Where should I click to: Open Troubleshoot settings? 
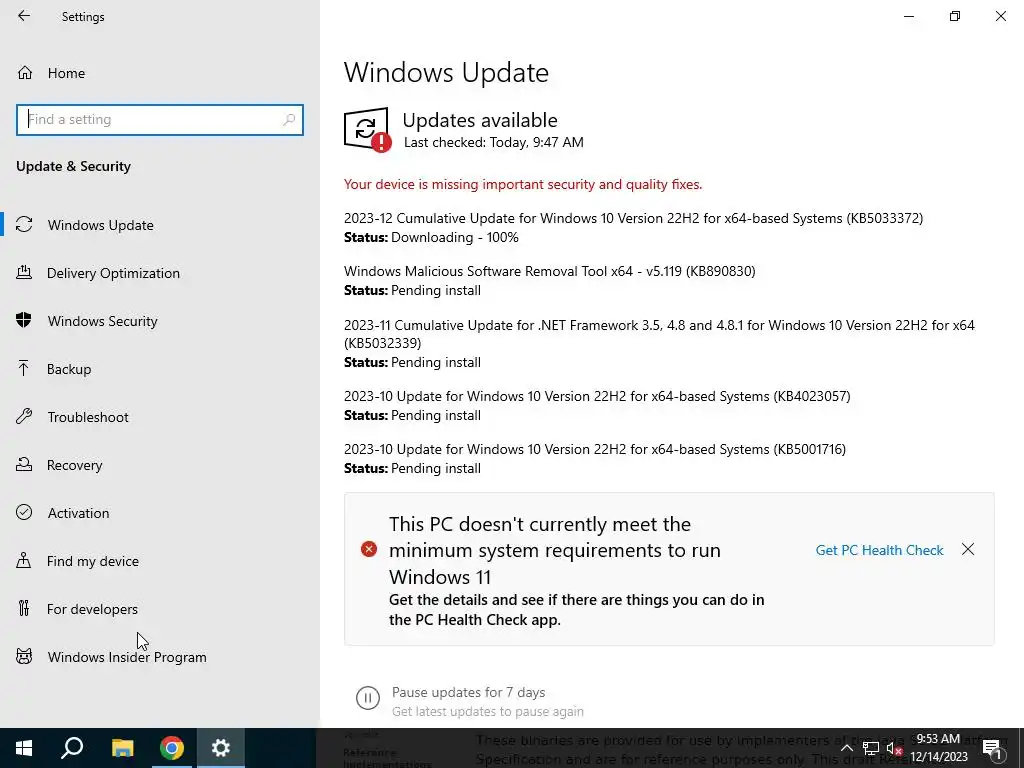point(88,417)
